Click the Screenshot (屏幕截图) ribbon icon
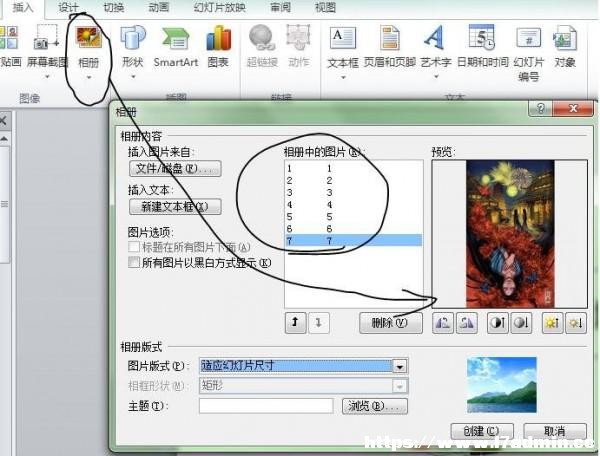 coord(46,38)
